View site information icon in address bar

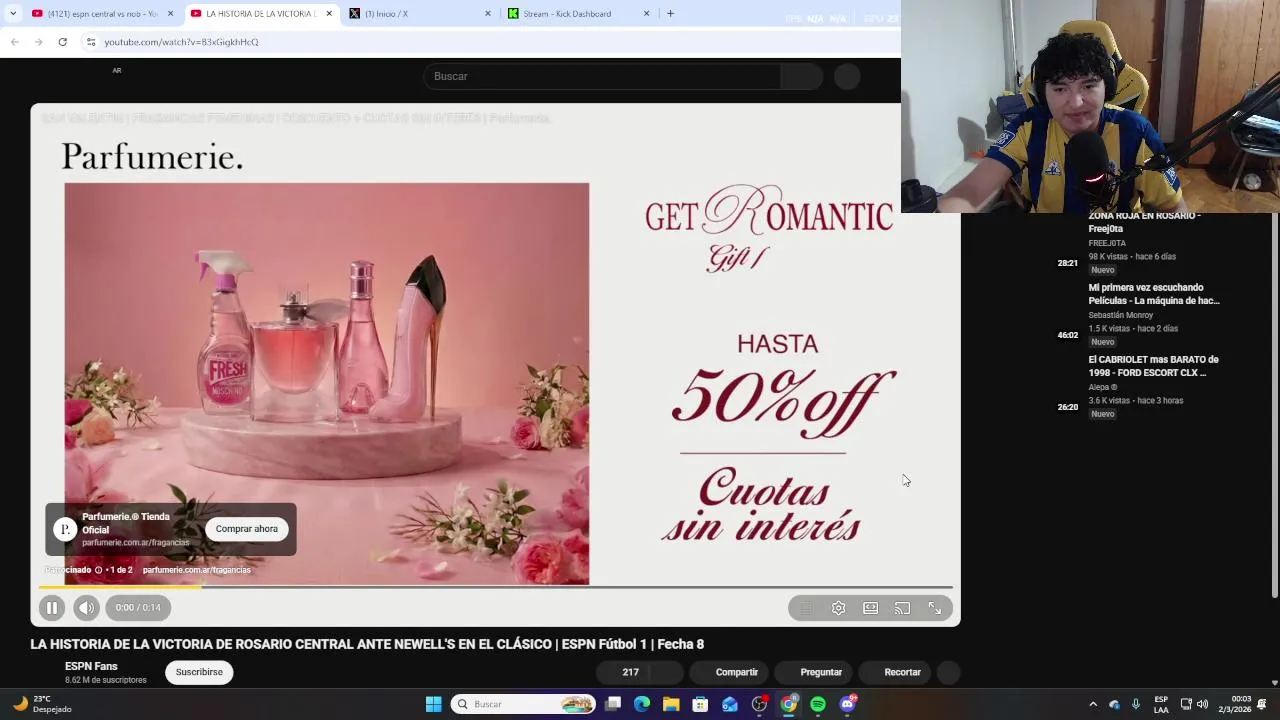pos(90,42)
